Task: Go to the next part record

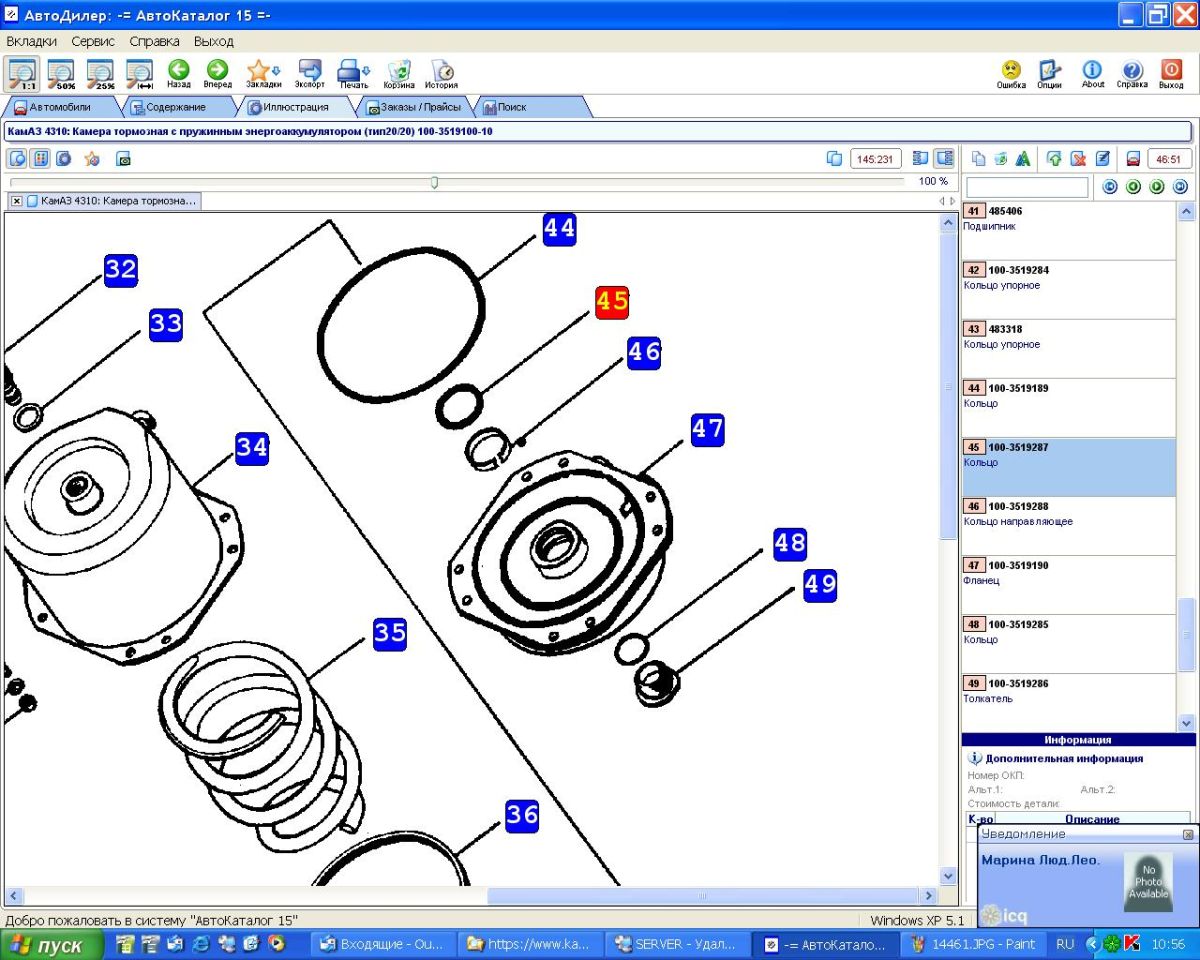Action: point(1157,187)
